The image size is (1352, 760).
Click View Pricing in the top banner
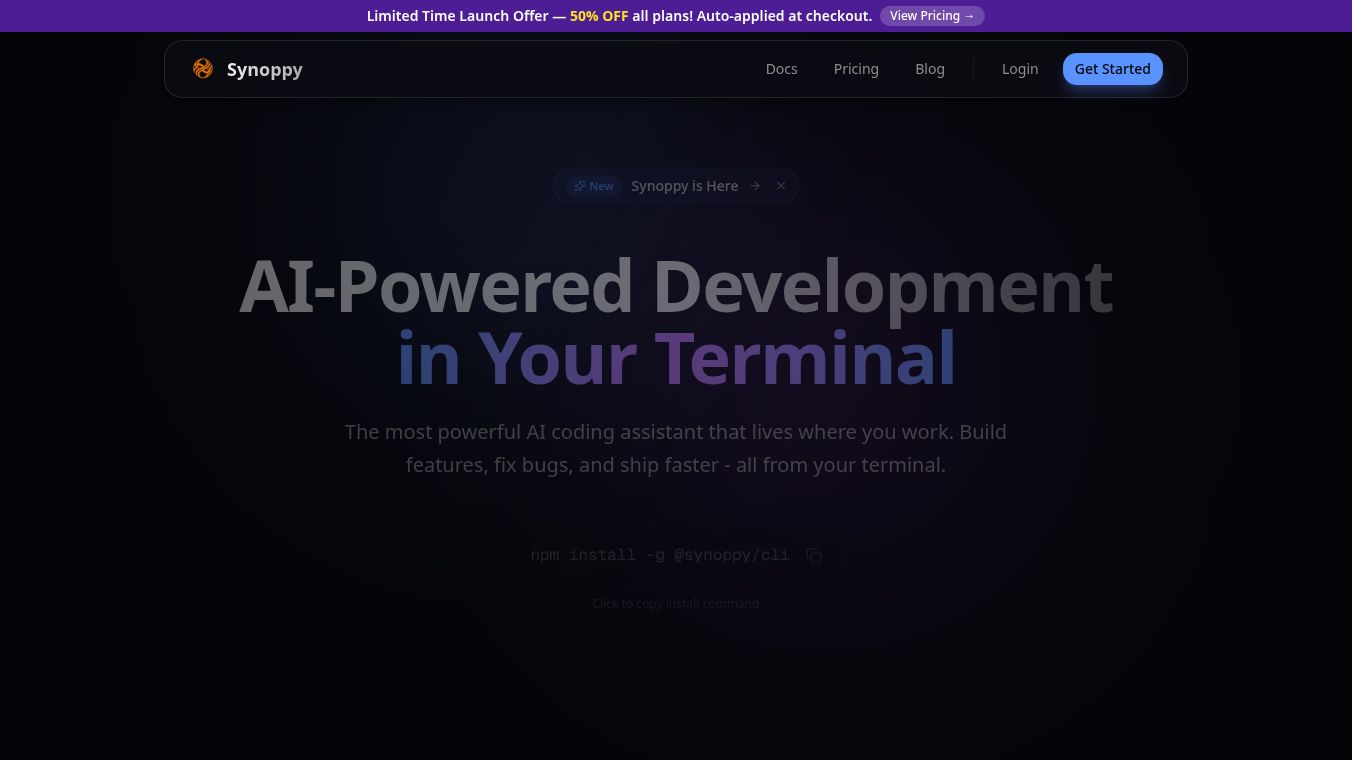[932, 16]
